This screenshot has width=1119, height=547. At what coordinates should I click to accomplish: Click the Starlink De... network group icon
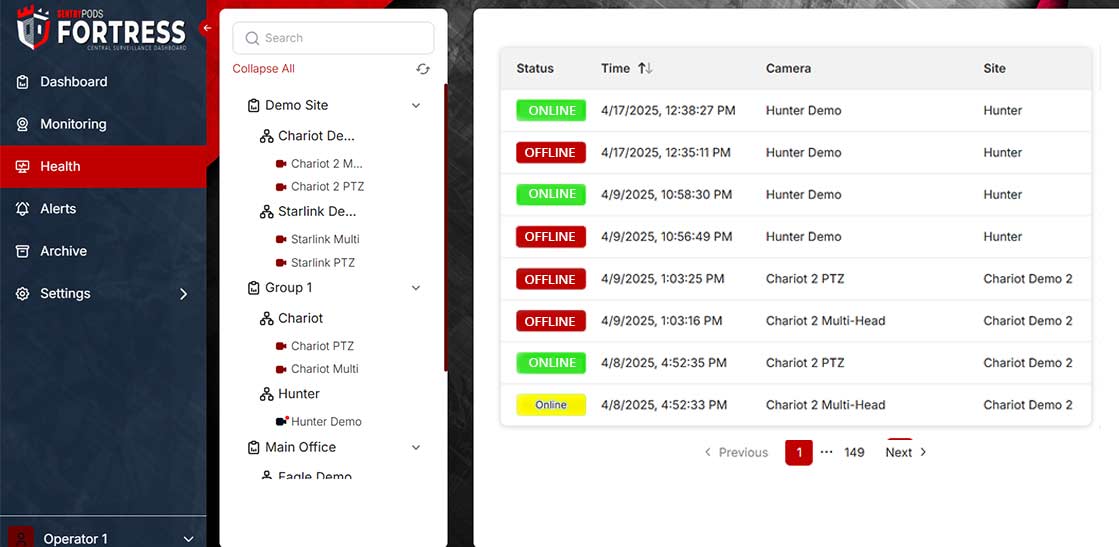pyautogui.click(x=267, y=212)
